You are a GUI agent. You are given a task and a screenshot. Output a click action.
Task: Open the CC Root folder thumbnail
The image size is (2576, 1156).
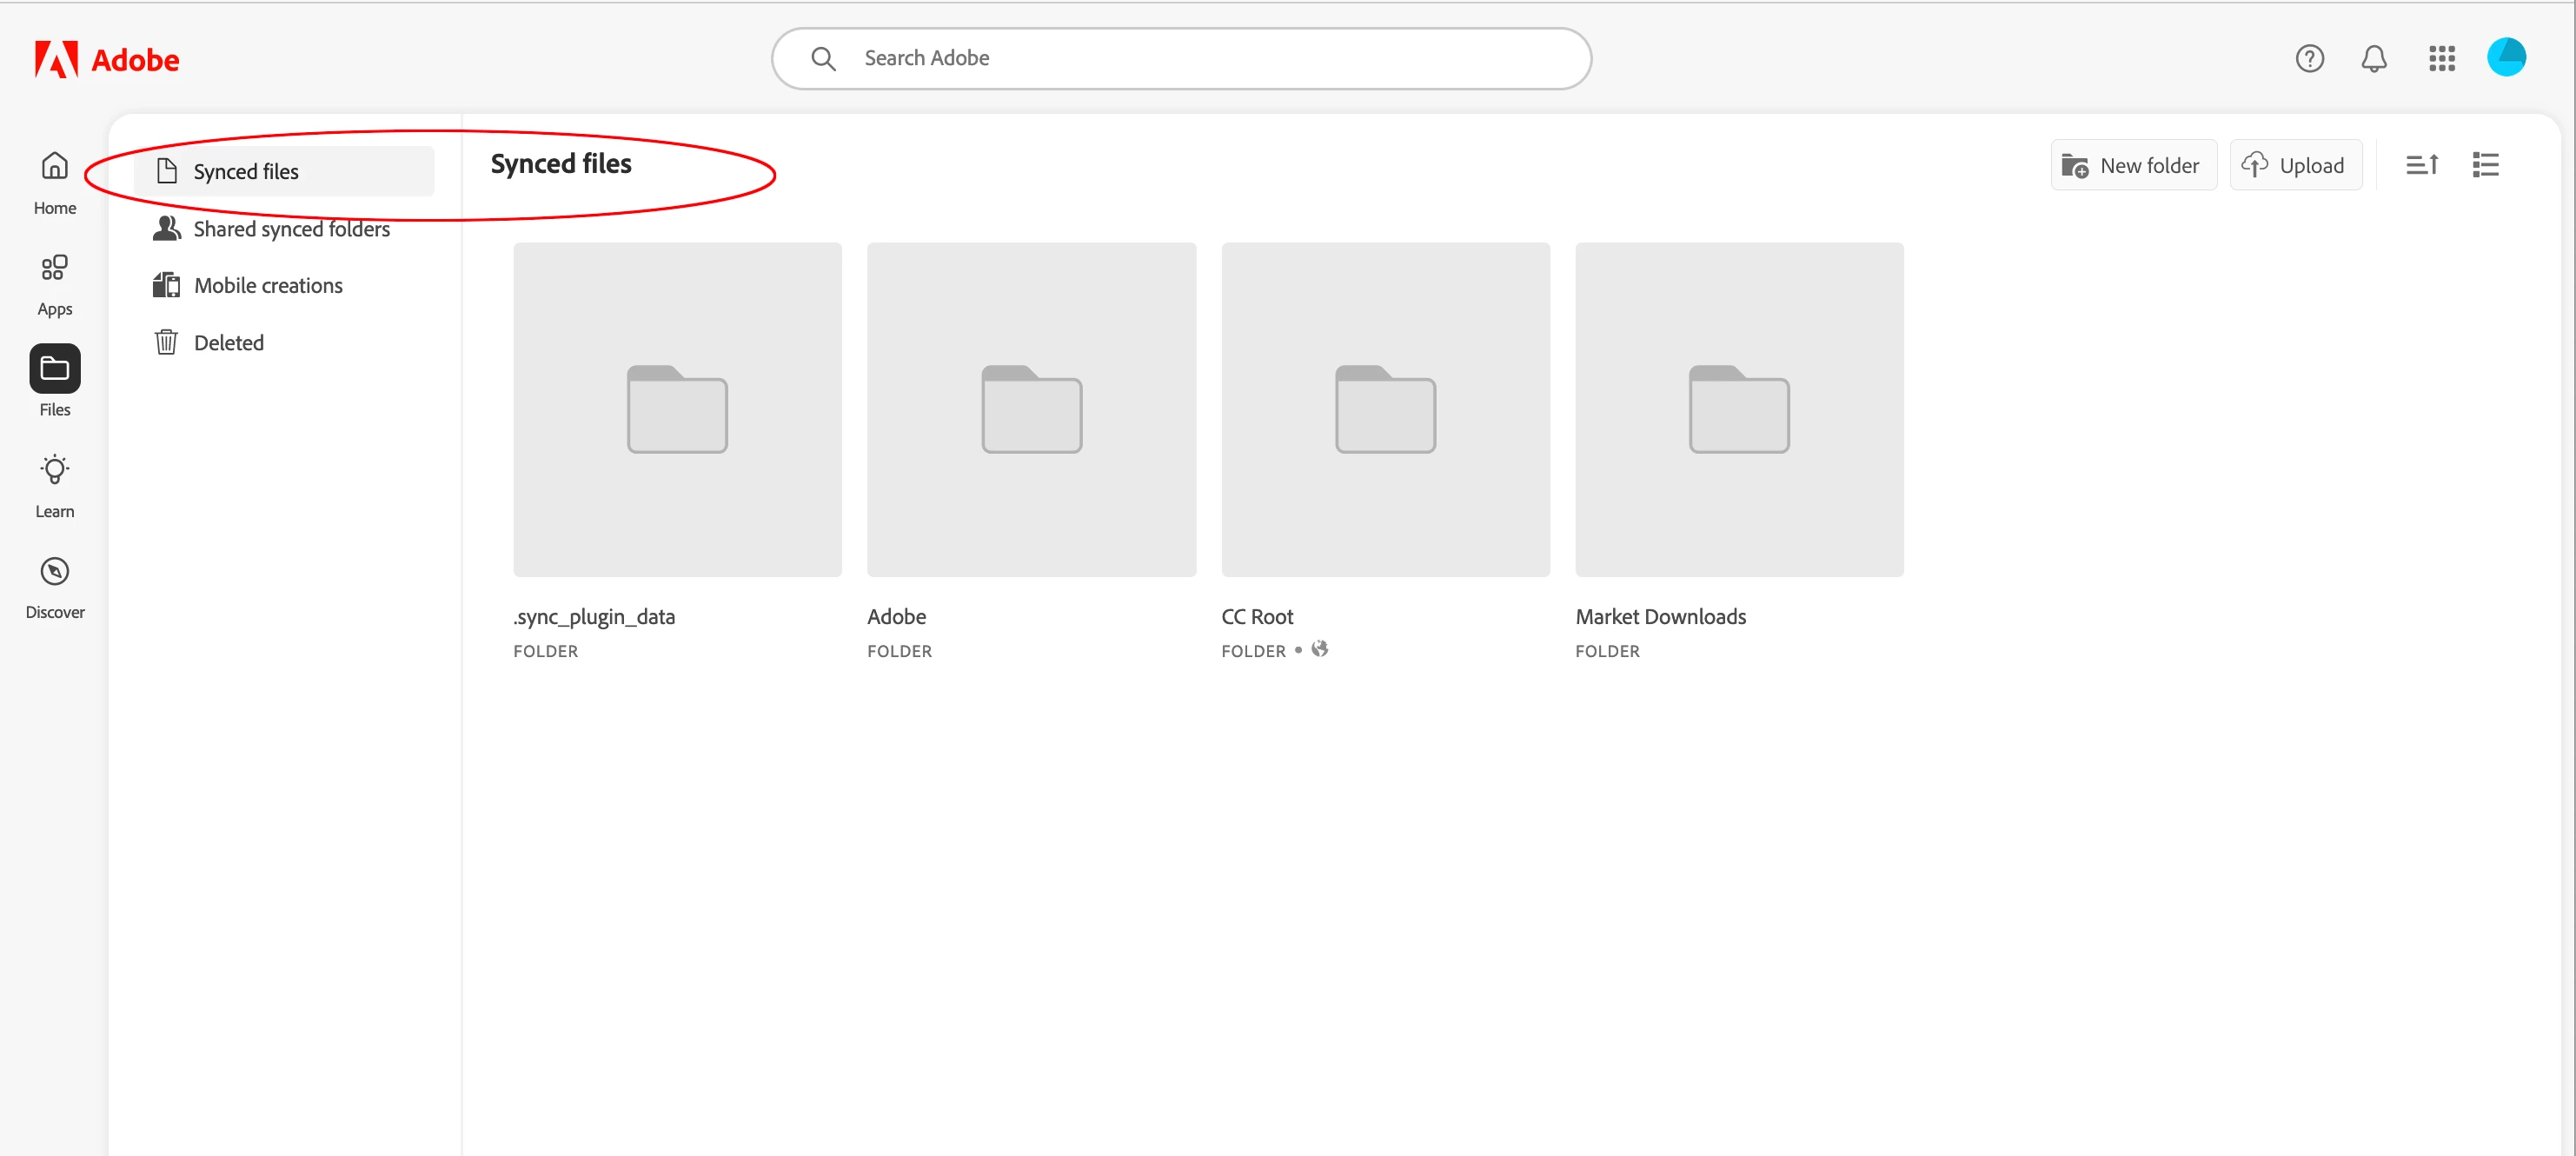click(1385, 409)
